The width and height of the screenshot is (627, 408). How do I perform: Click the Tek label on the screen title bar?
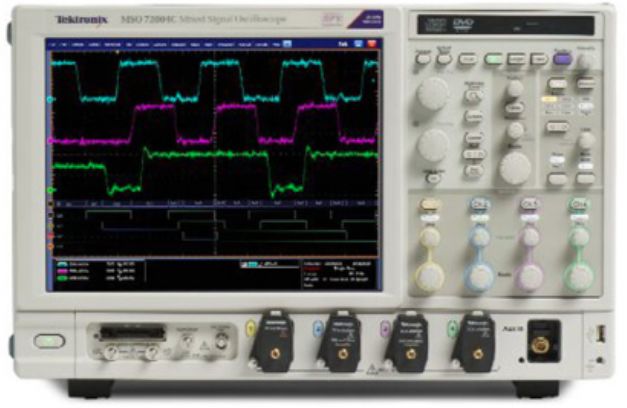(343, 44)
